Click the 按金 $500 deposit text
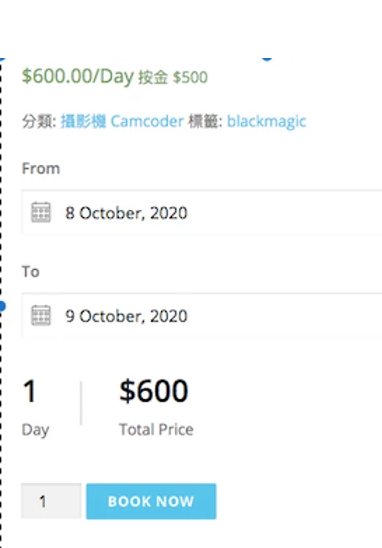 (x=173, y=77)
